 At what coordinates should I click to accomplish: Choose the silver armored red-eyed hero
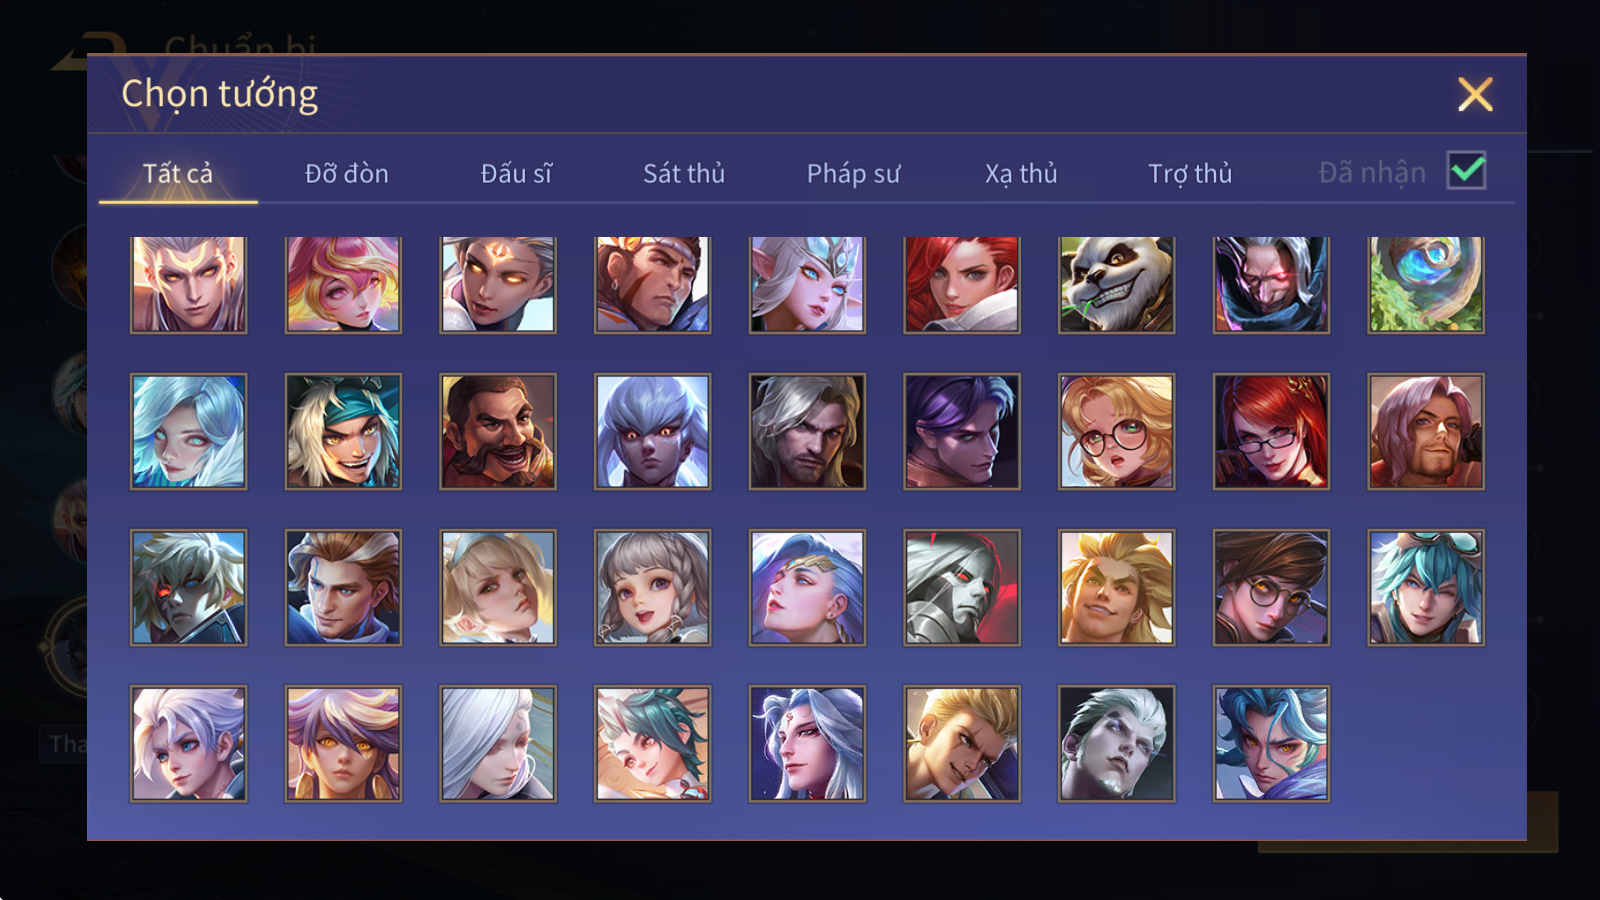962,587
